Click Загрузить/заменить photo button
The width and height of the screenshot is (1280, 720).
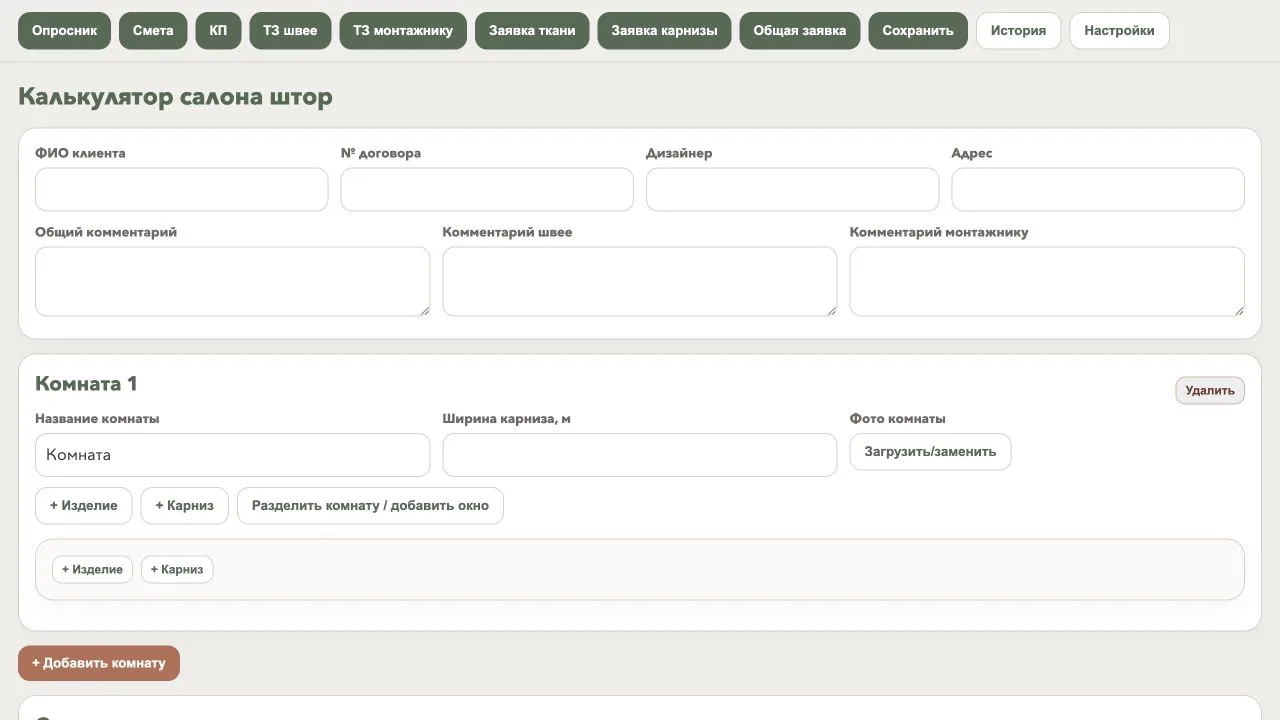(930, 451)
